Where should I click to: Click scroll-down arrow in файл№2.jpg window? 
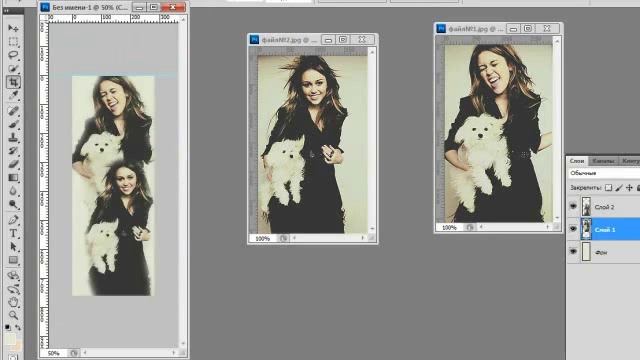[372, 229]
